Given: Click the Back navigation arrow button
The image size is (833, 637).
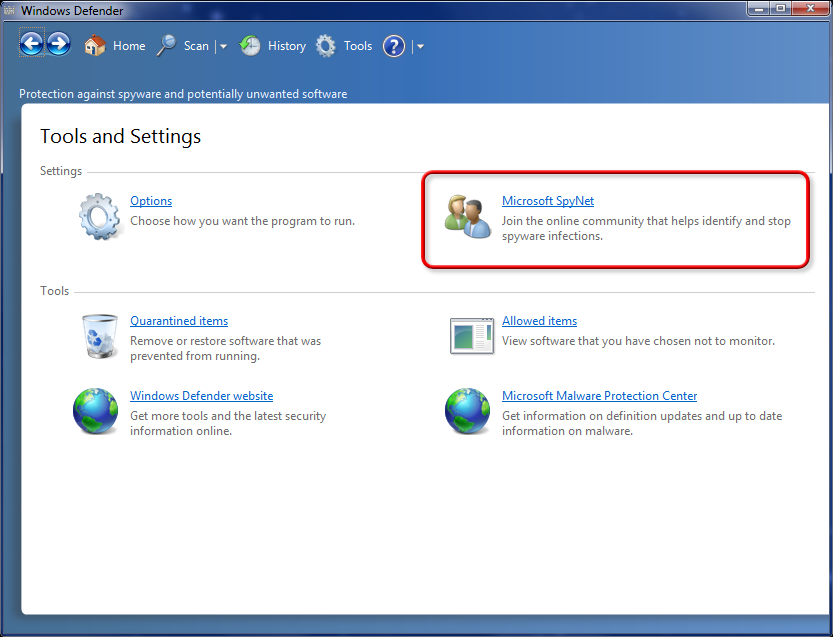Looking at the screenshot, I should click(32, 45).
